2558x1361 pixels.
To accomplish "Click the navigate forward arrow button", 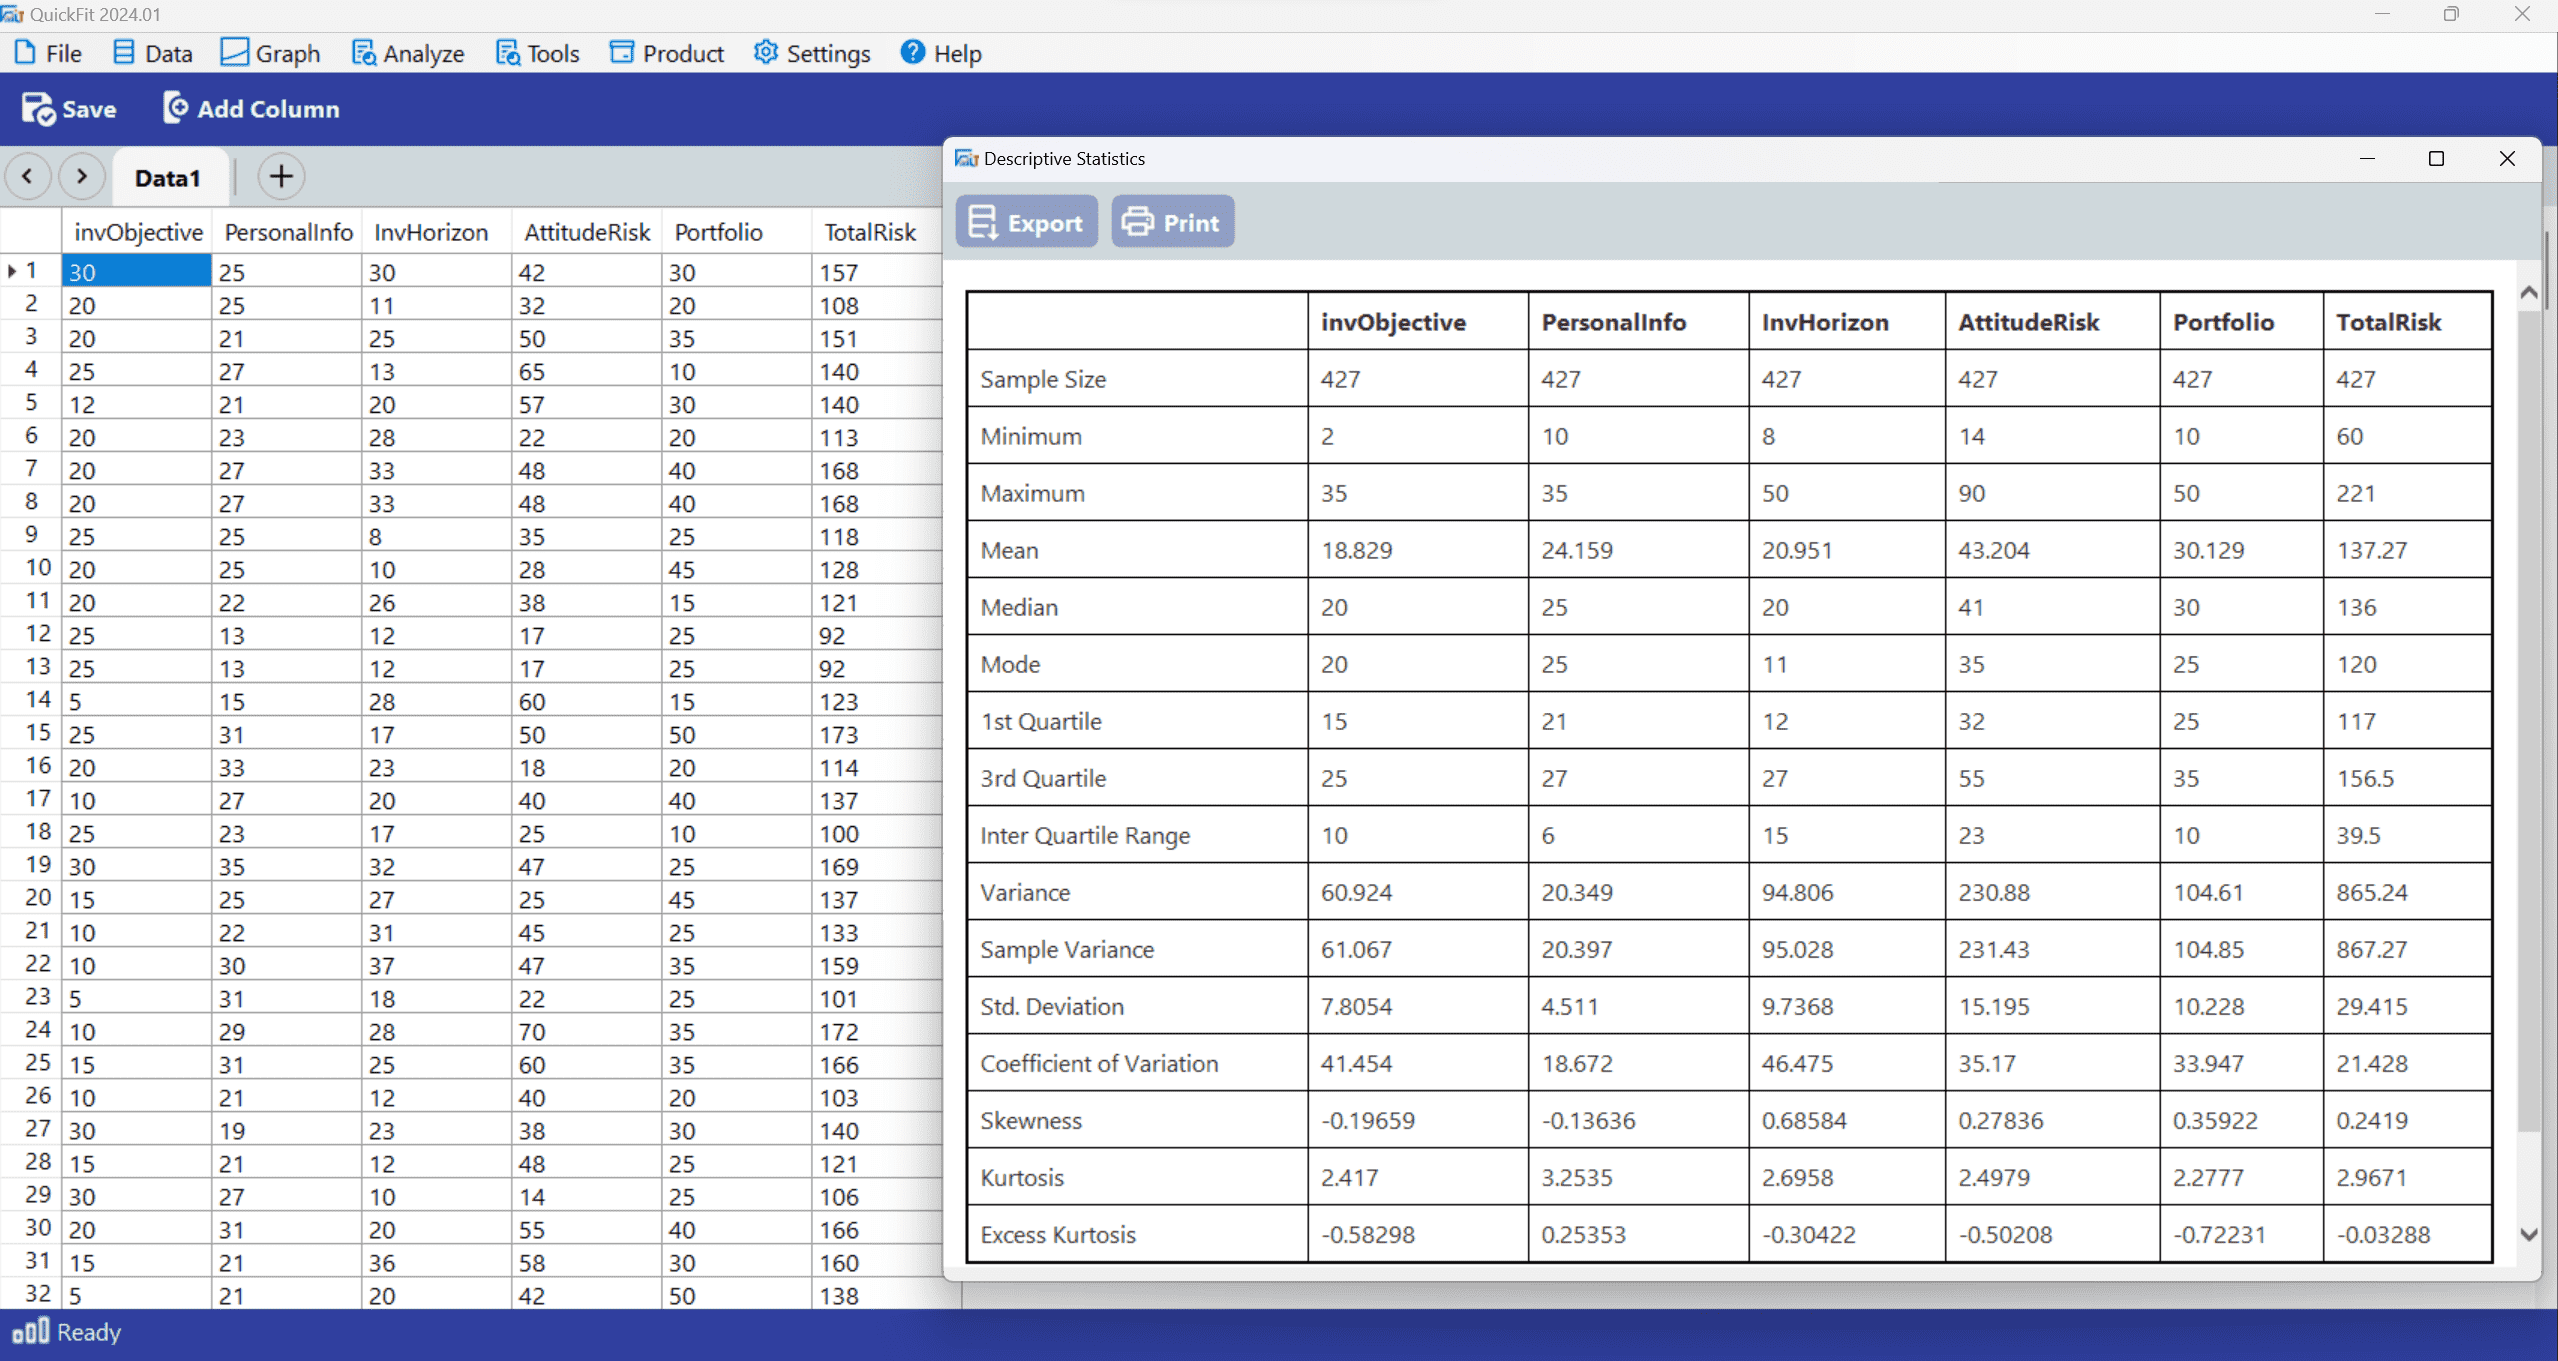I will 78,176.
